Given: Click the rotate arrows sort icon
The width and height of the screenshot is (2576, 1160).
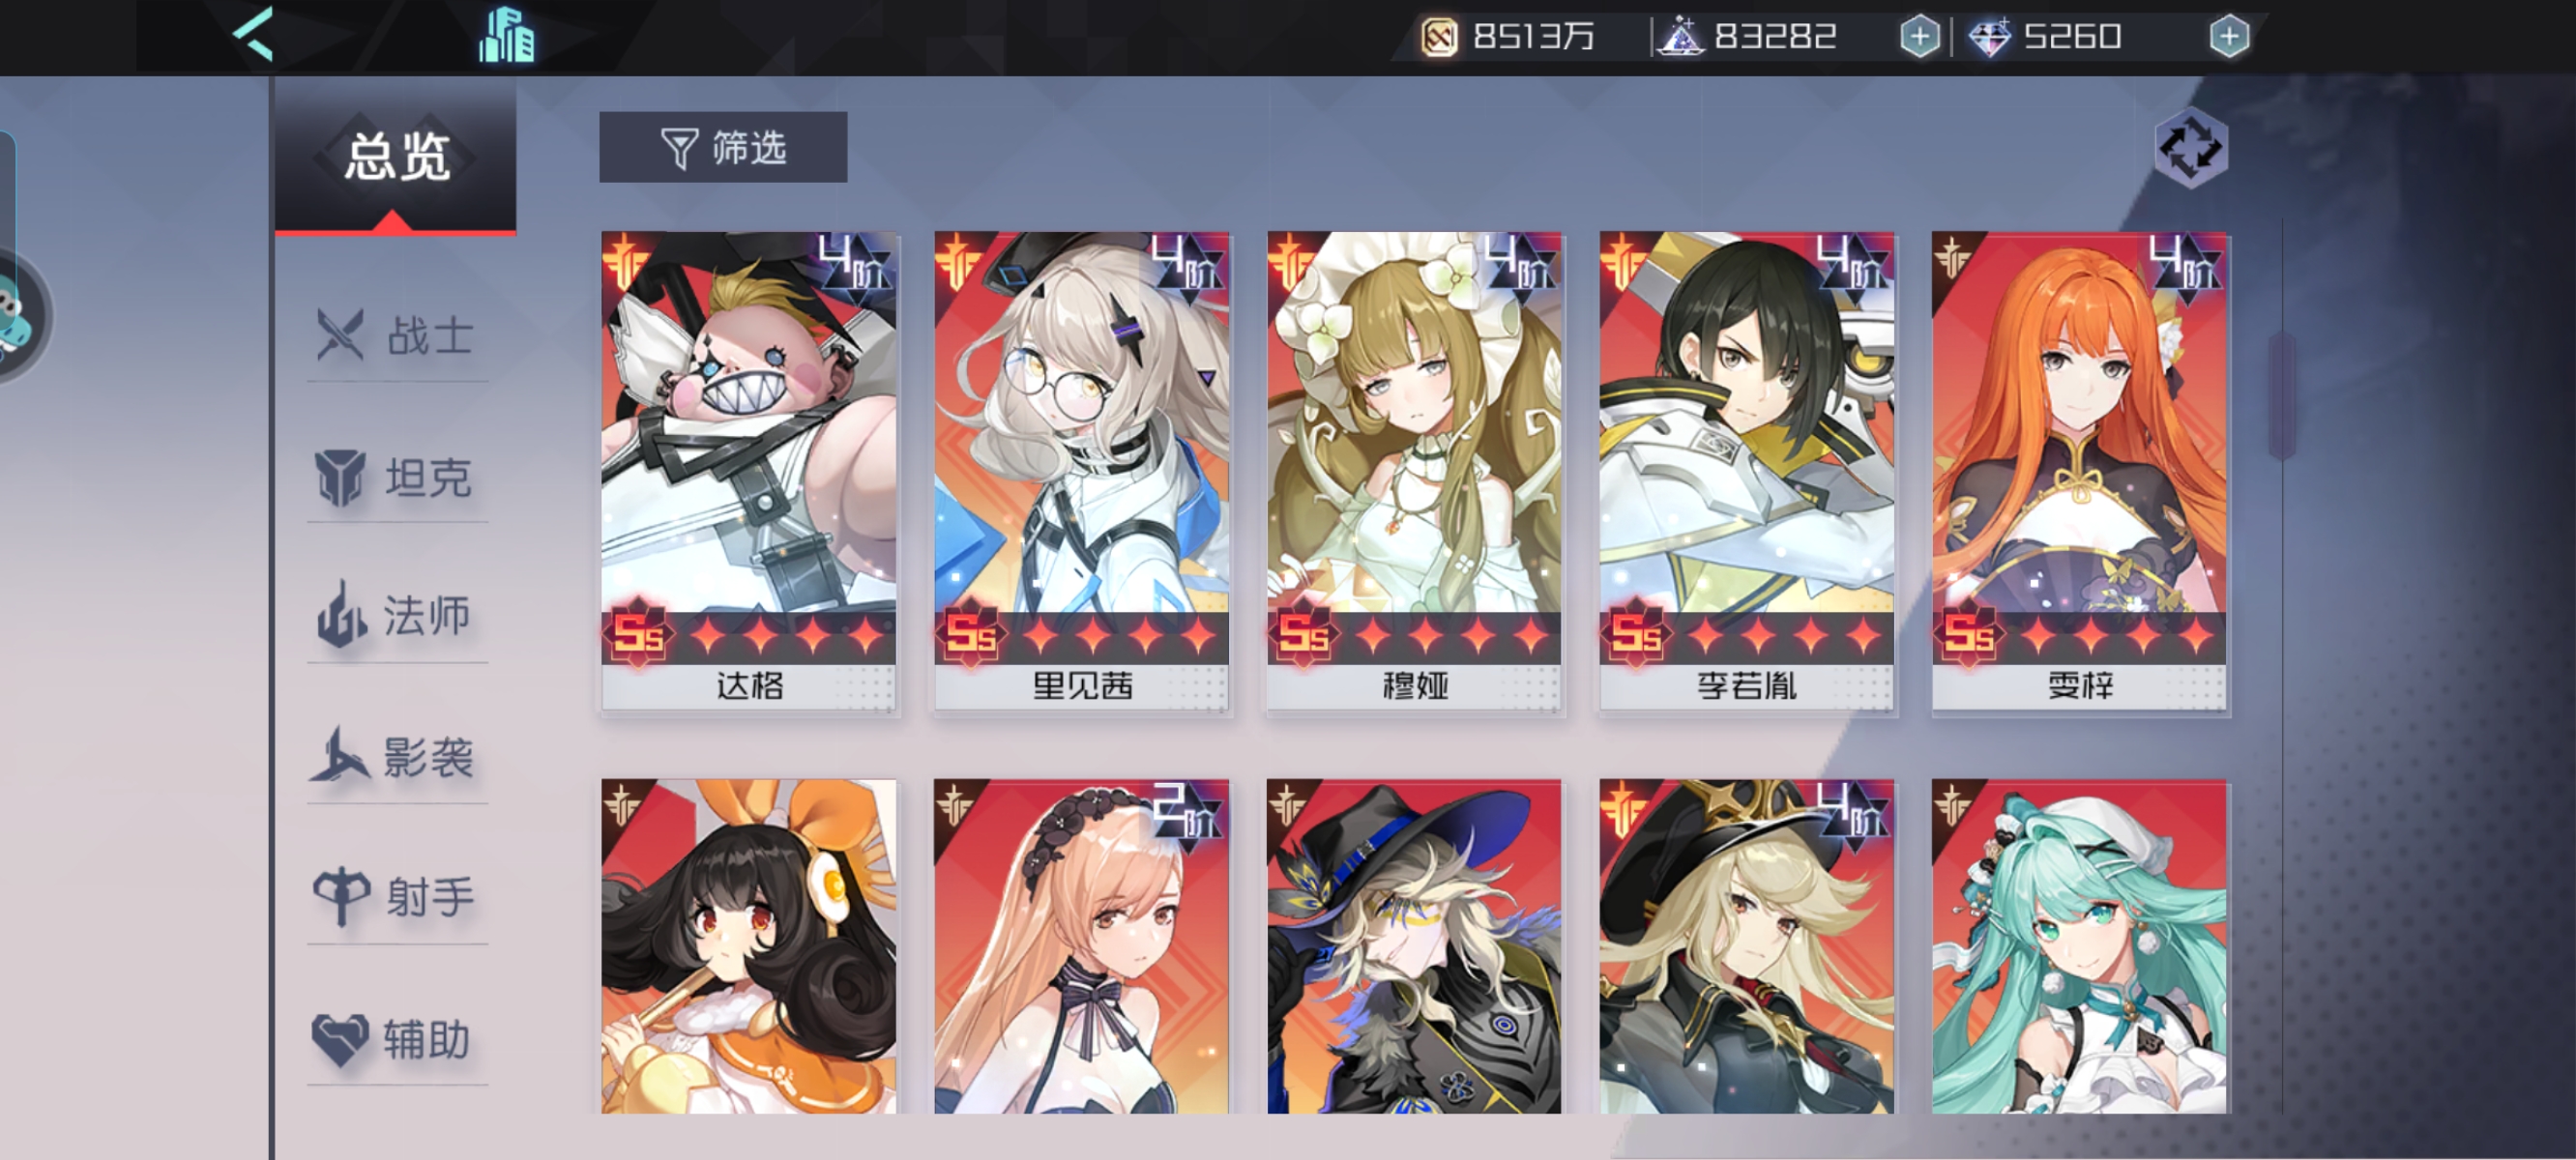Looking at the screenshot, I should click(2191, 148).
